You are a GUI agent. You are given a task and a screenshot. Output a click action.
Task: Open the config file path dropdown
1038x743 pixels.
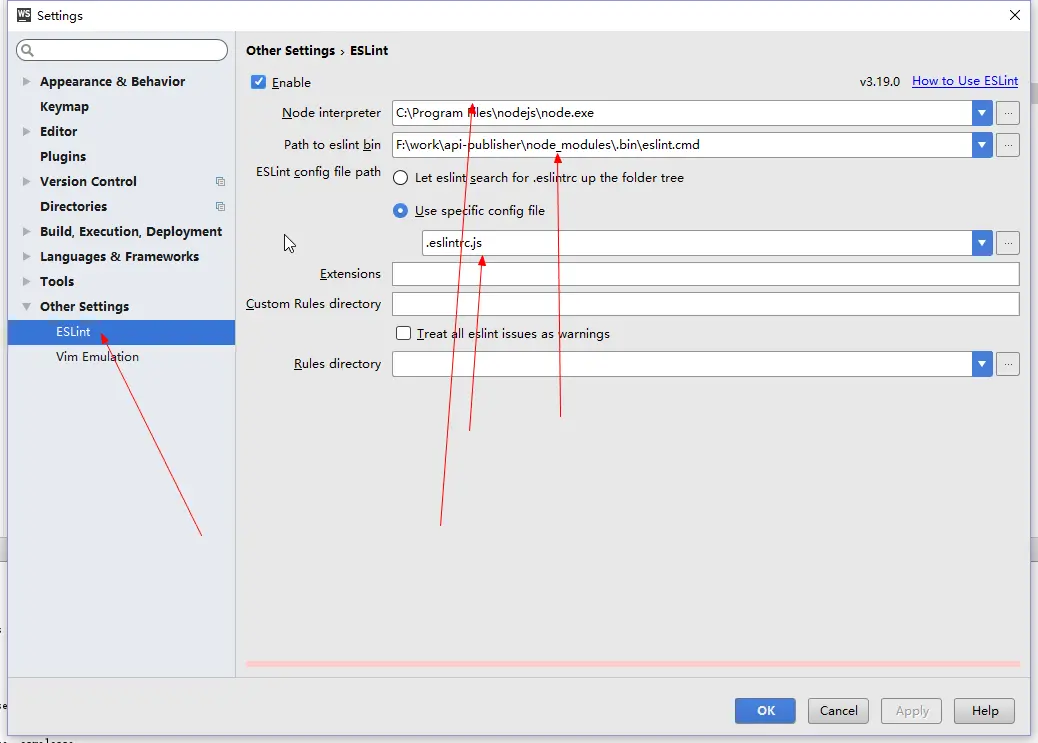click(982, 243)
